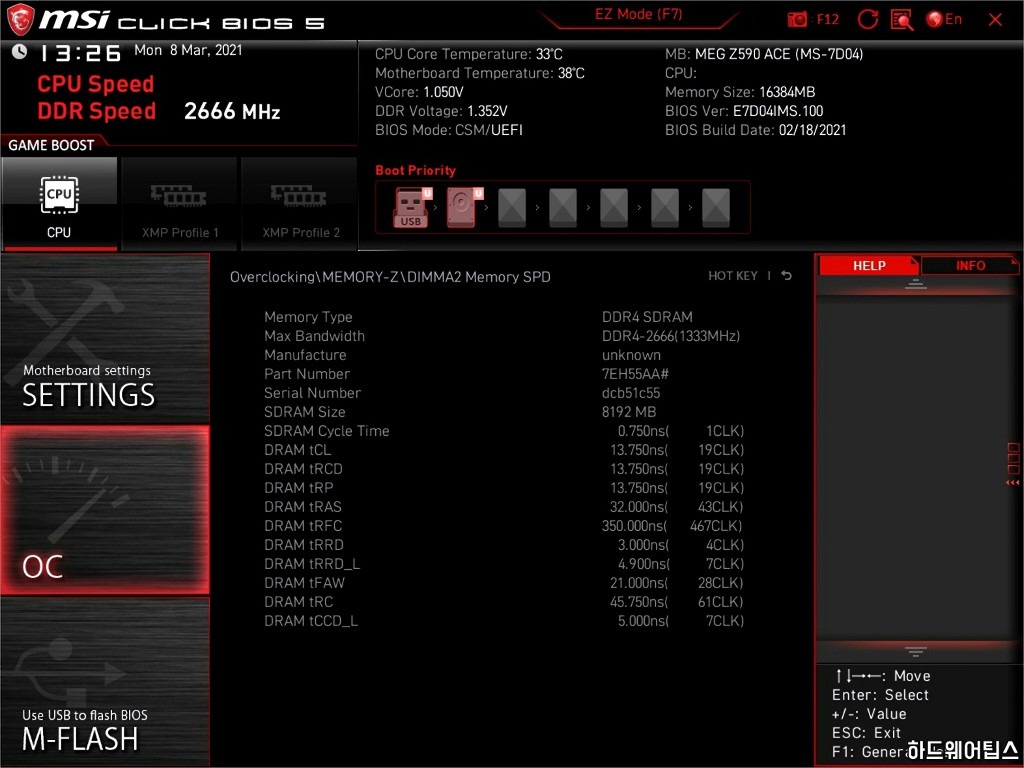
Task: Click the Serial Number label
Action: [x=312, y=392]
